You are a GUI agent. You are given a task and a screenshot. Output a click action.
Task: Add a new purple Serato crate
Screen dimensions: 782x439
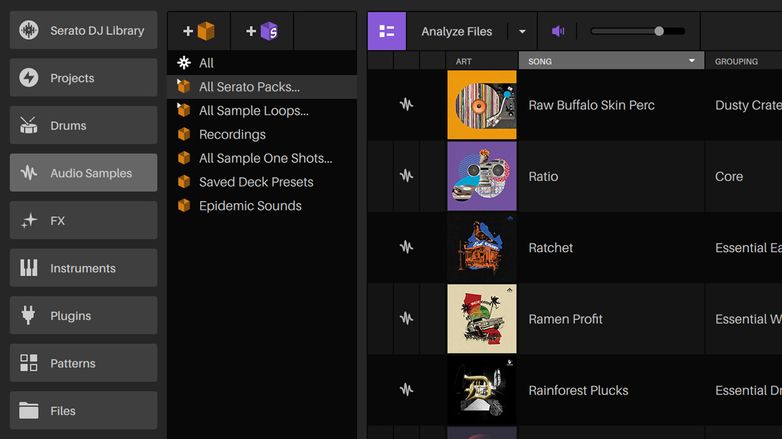(x=262, y=31)
